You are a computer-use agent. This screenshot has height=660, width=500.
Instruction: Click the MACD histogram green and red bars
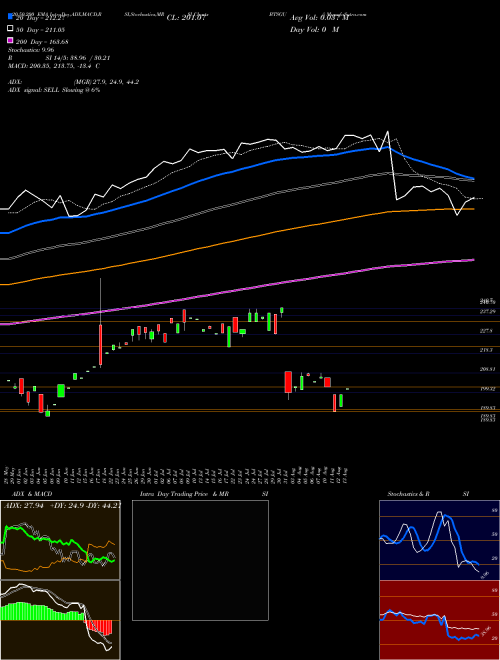pos(60,620)
